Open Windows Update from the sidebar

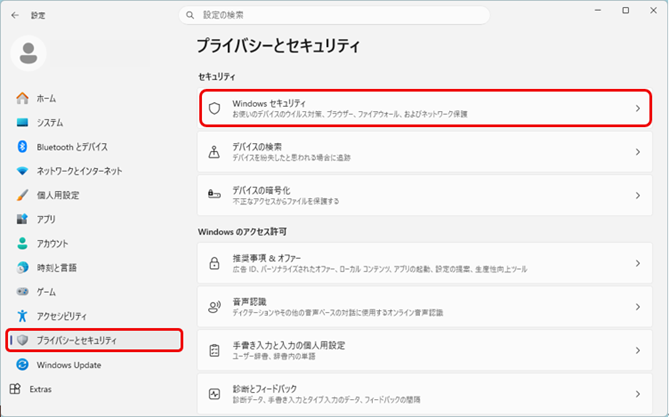69,365
